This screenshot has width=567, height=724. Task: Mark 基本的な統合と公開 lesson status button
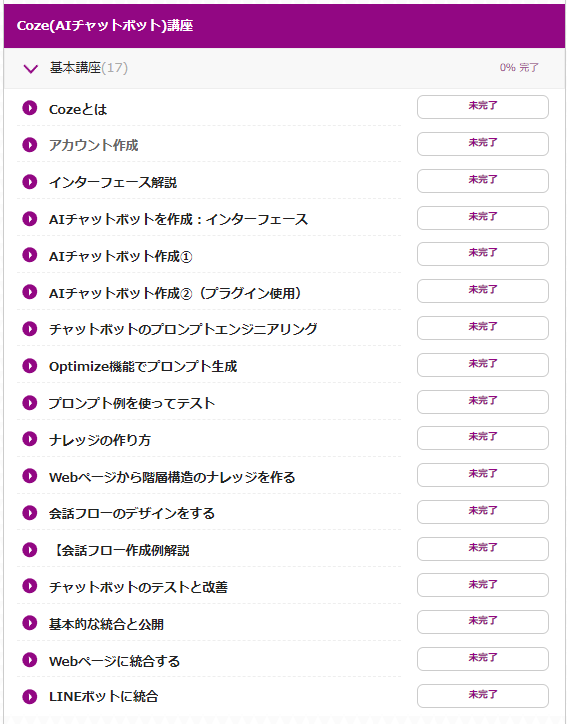click(x=483, y=622)
